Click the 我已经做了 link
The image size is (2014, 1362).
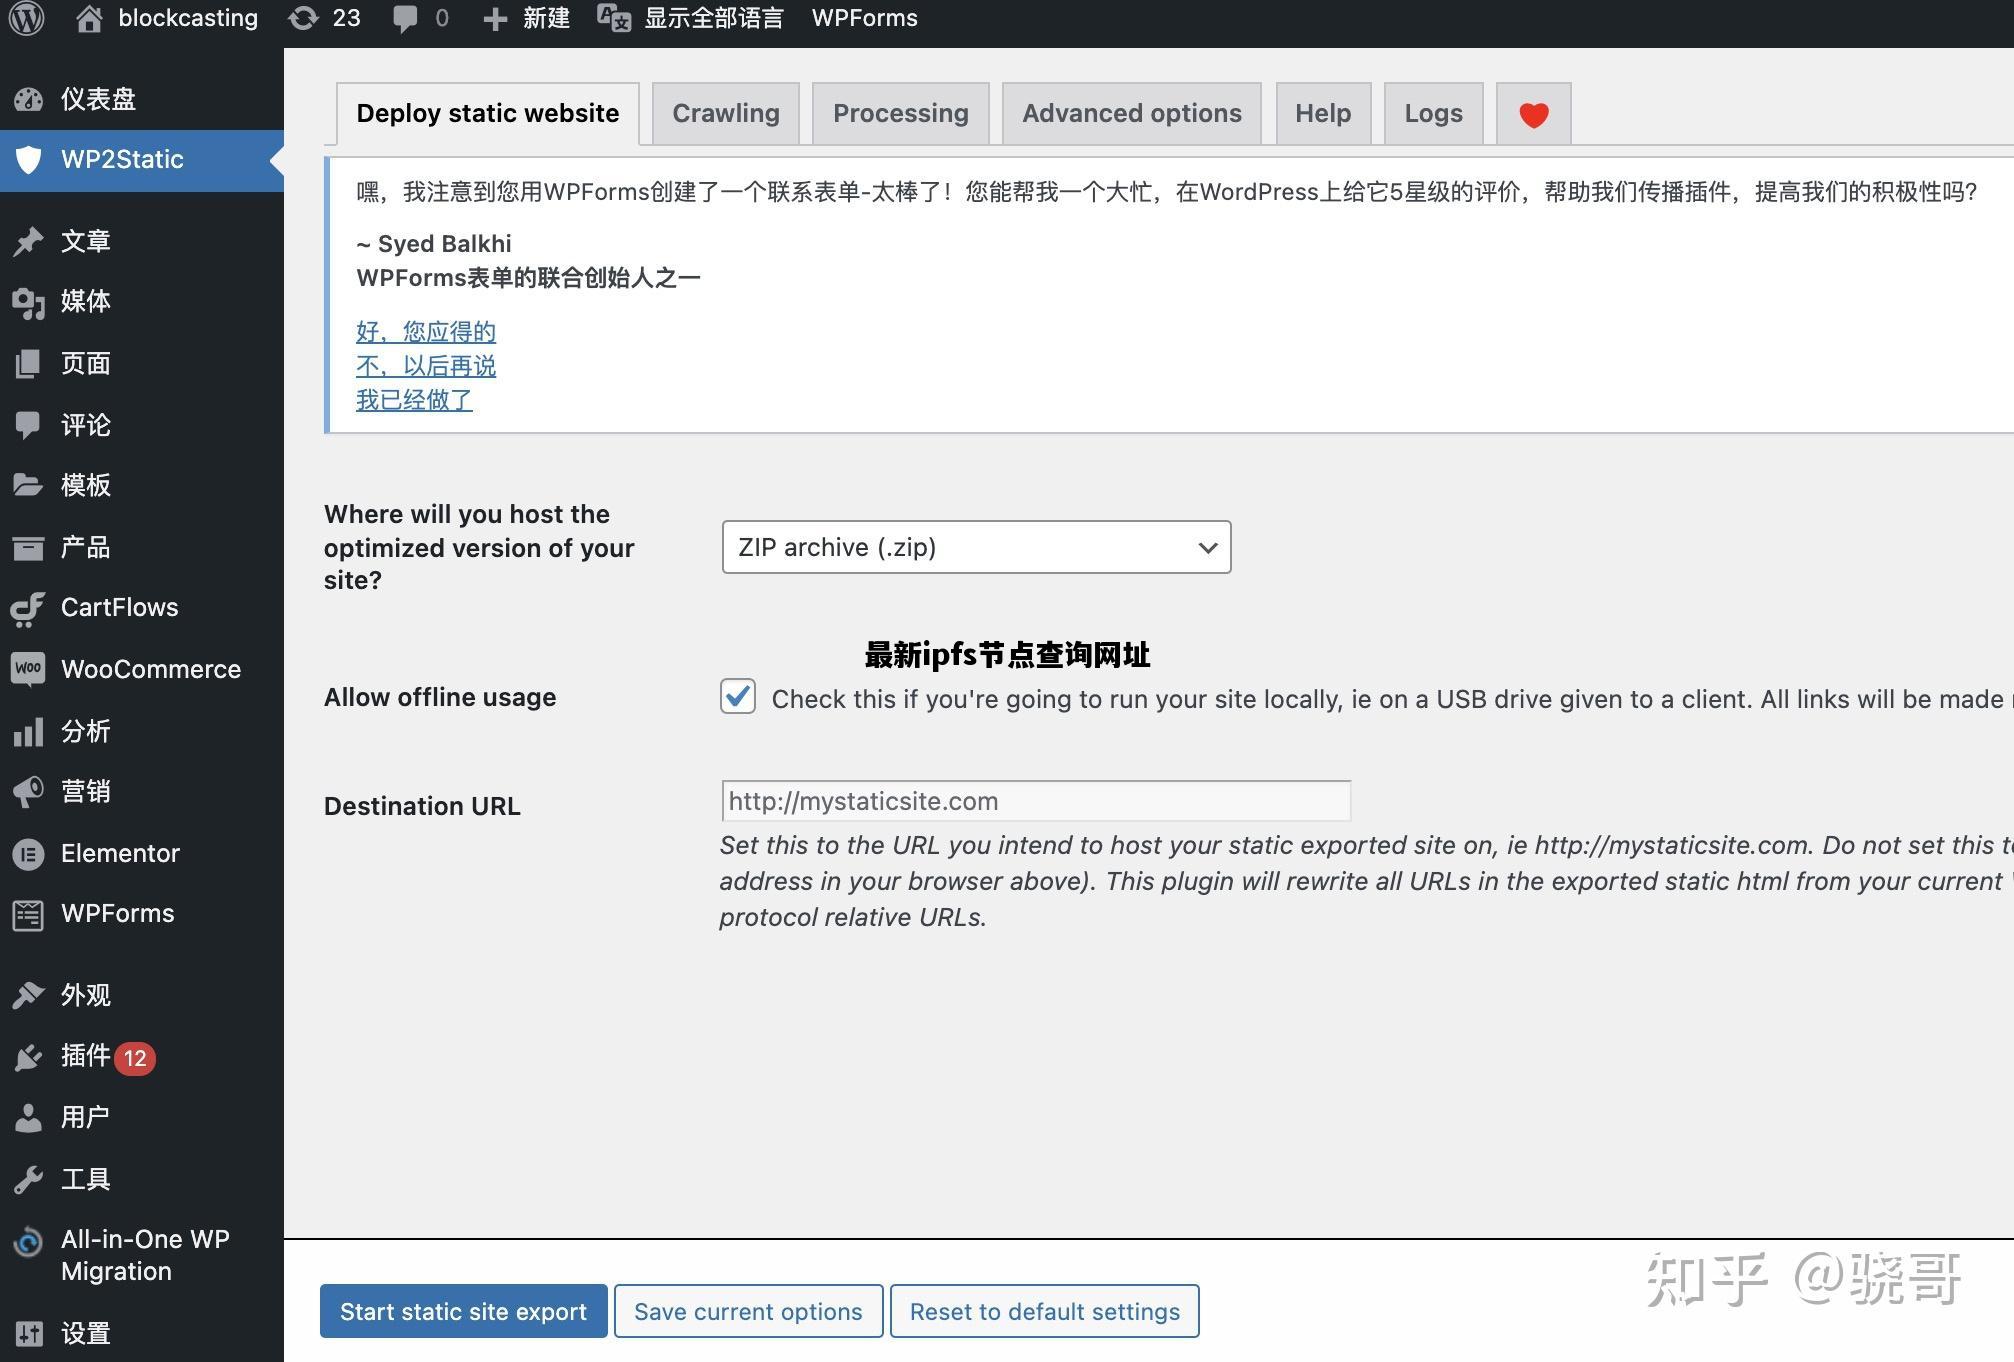tap(414, 400)
